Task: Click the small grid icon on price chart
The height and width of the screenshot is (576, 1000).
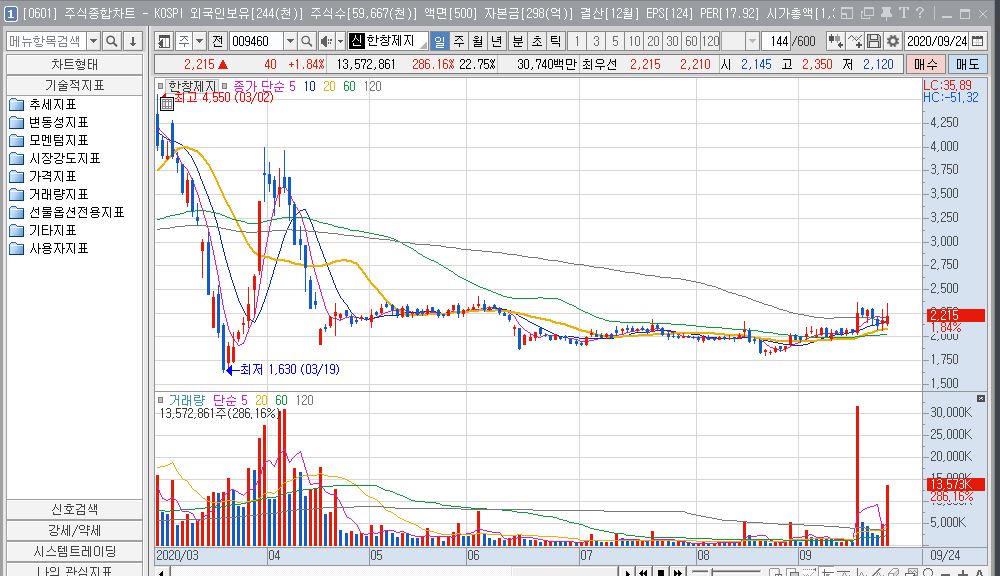Action: coord(166,103)
